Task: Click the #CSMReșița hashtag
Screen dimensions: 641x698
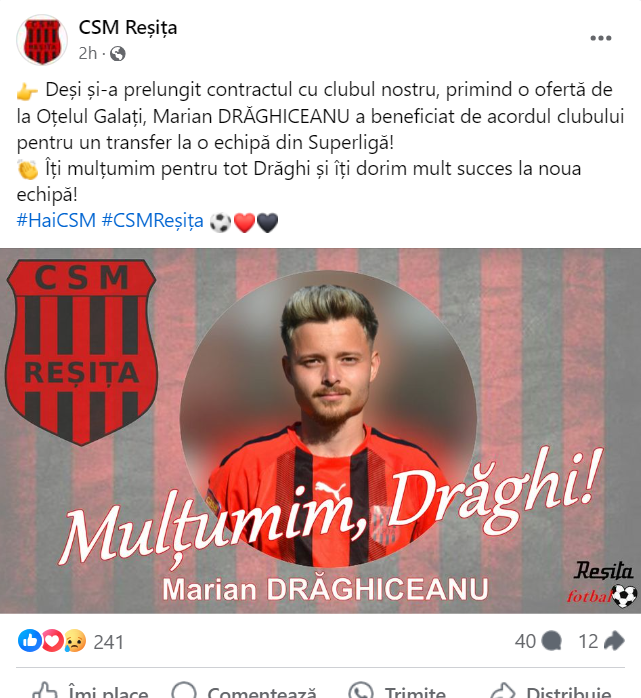Action: 153,221
